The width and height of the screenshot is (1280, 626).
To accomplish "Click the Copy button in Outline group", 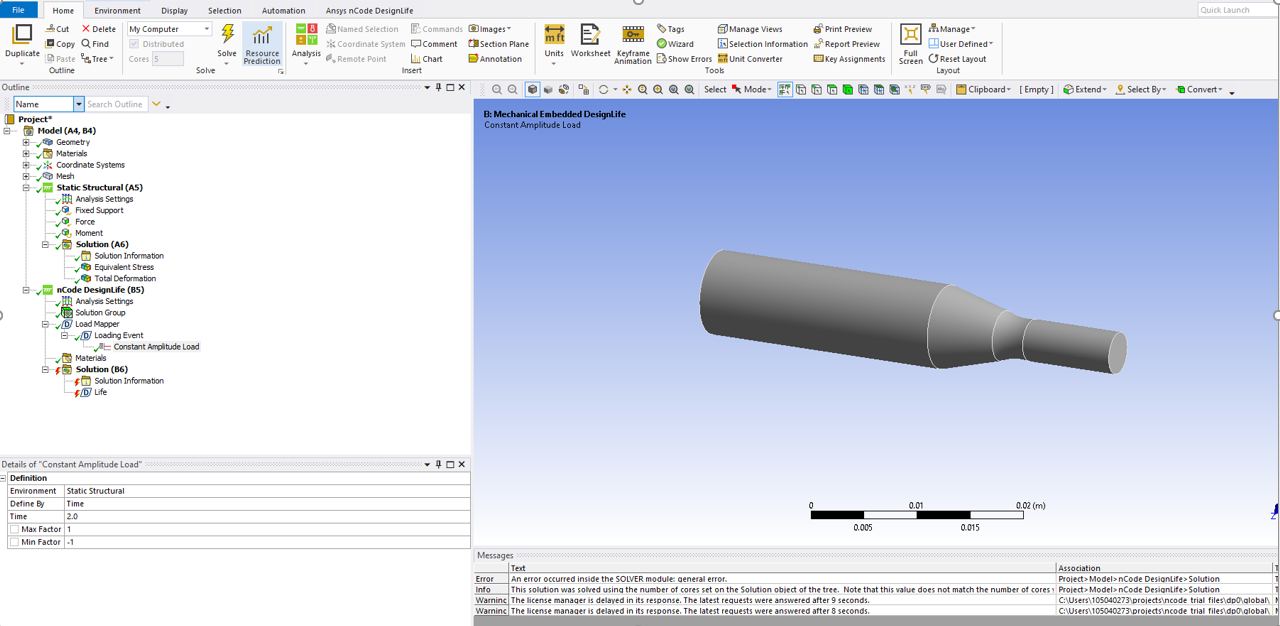I will pos(60,44).
